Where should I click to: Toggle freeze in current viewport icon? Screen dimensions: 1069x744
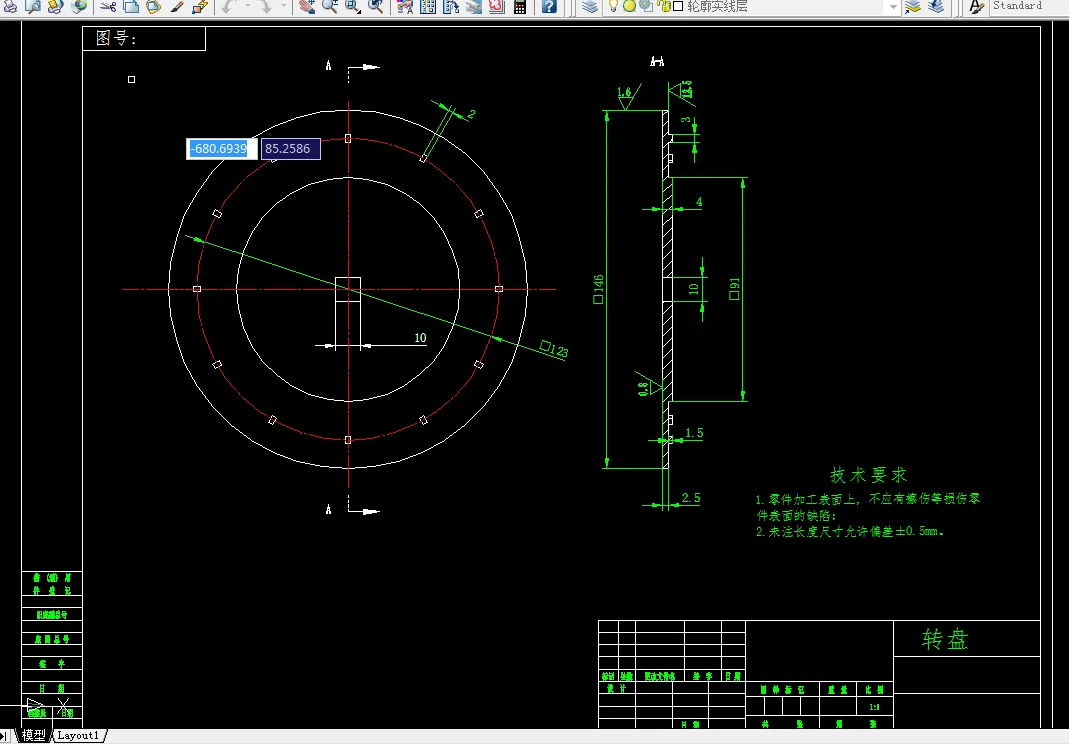pos(645,5)
